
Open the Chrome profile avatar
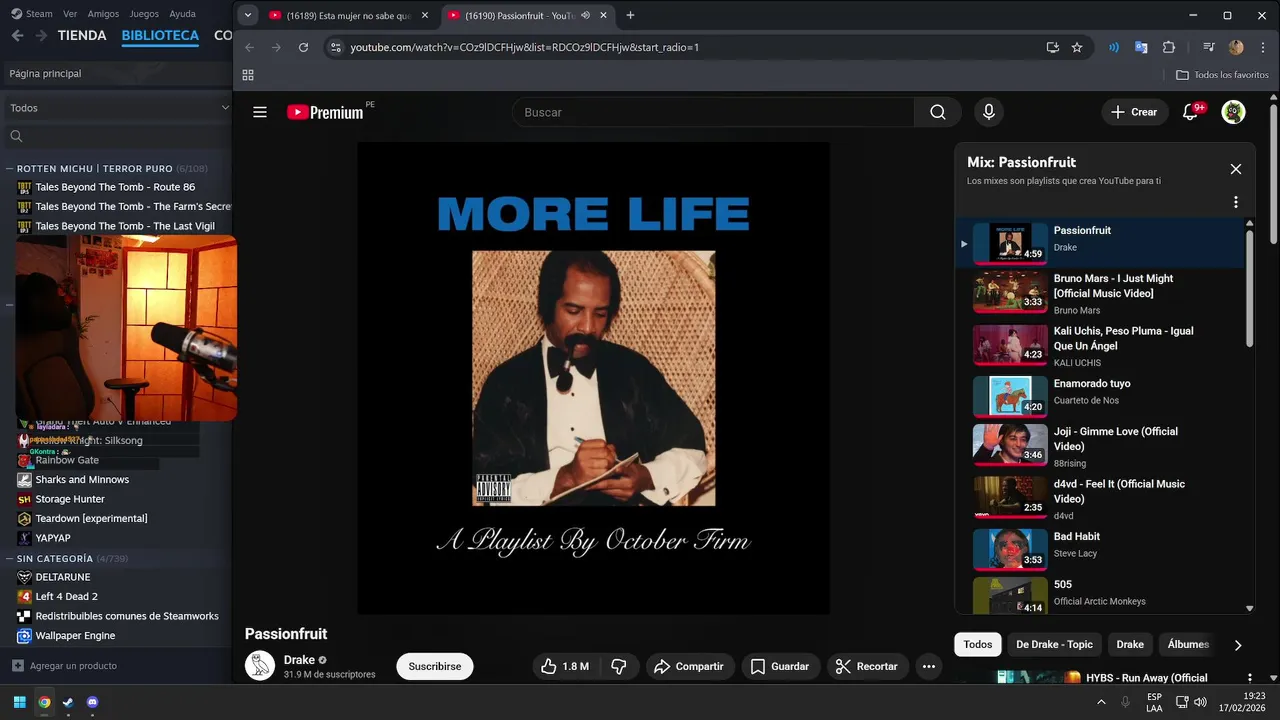coord(1236,47)
